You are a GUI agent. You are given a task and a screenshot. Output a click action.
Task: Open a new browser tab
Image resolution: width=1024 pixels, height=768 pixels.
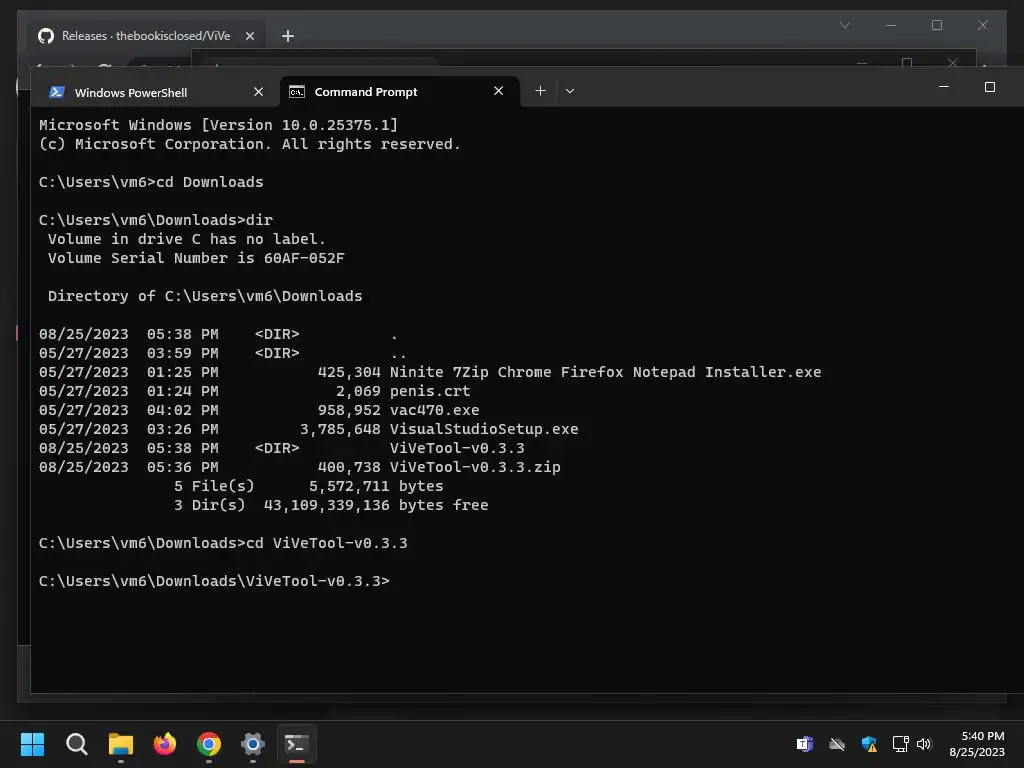click(x=287, y=36)
